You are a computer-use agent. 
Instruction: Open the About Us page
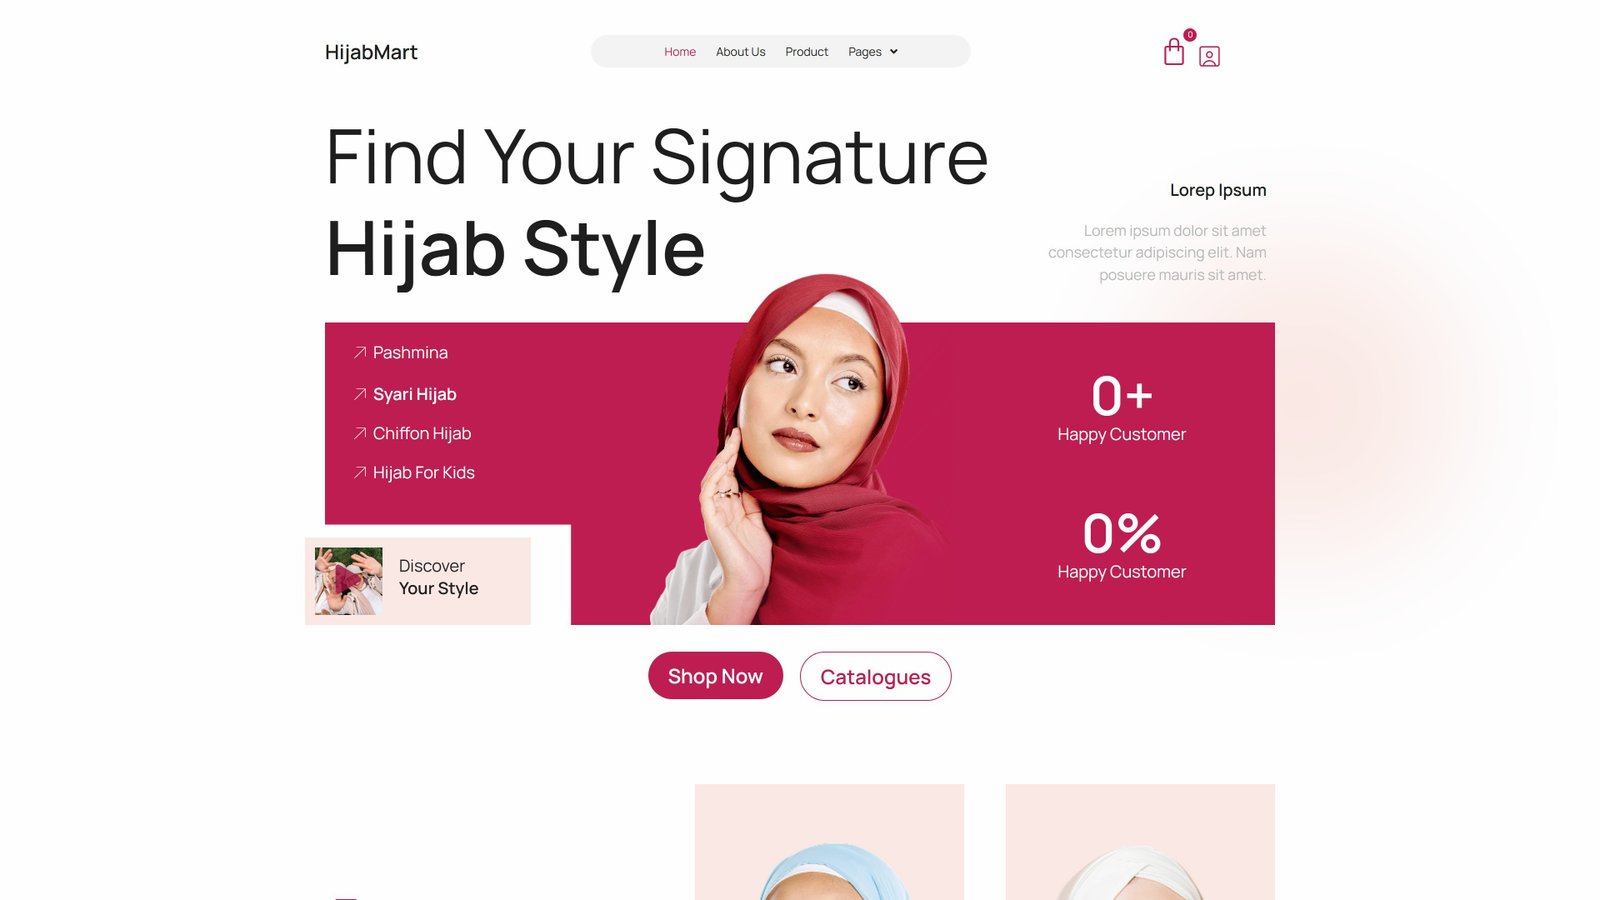[740, 52]
